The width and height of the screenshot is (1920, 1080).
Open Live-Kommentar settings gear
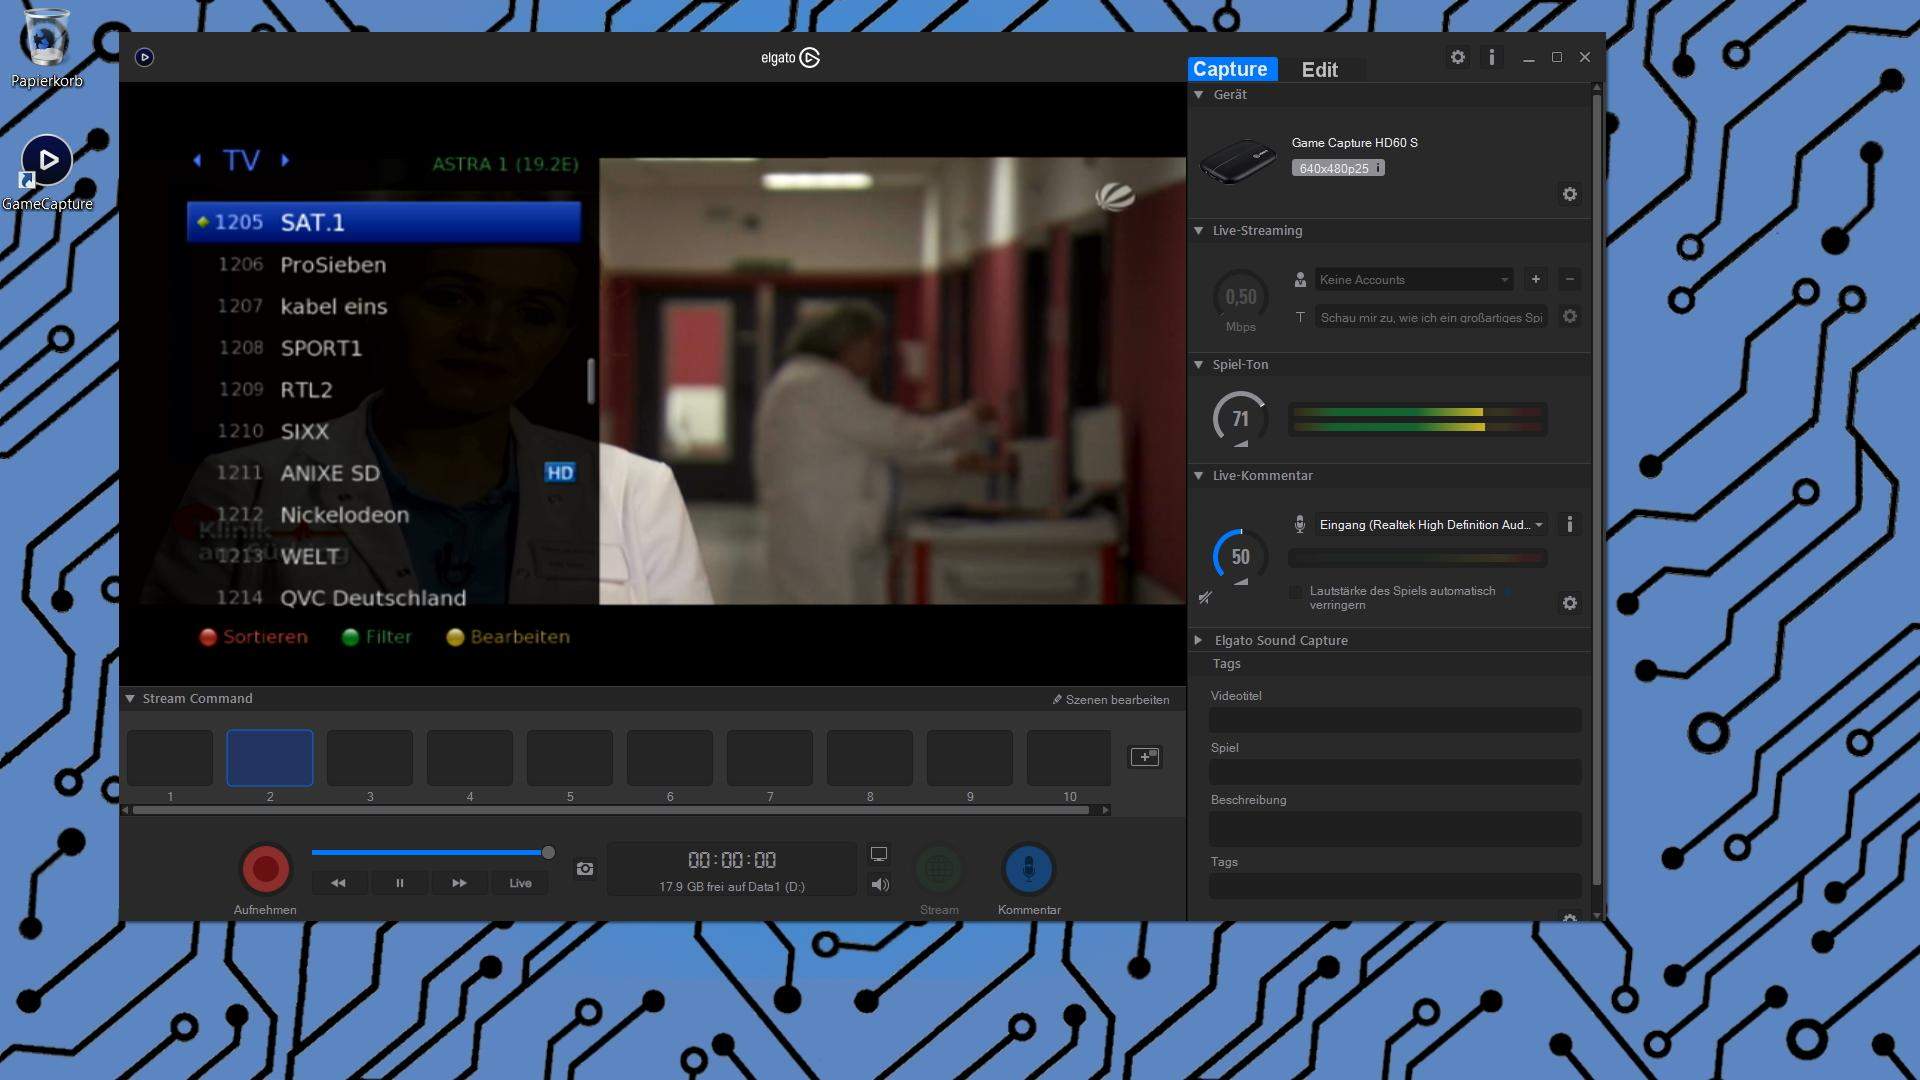(1569, 603)
